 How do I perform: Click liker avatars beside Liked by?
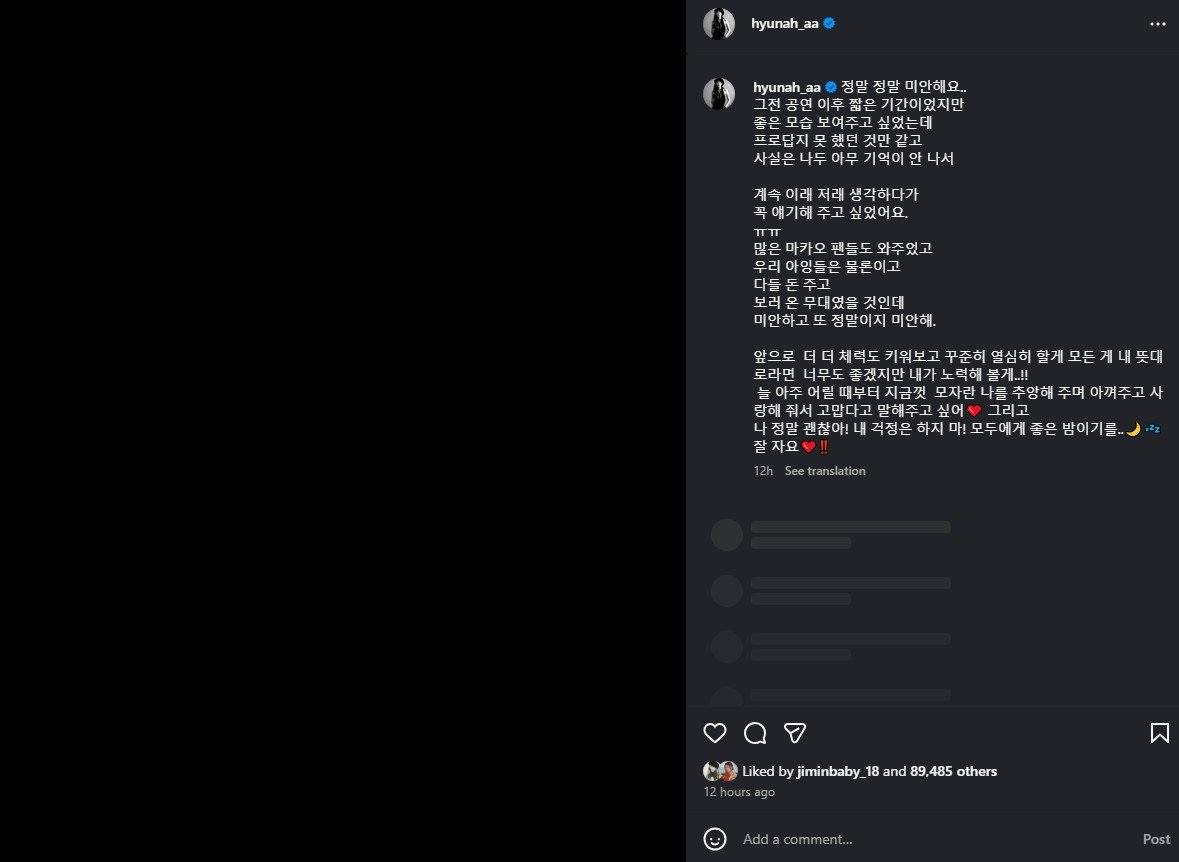[720, 771]
